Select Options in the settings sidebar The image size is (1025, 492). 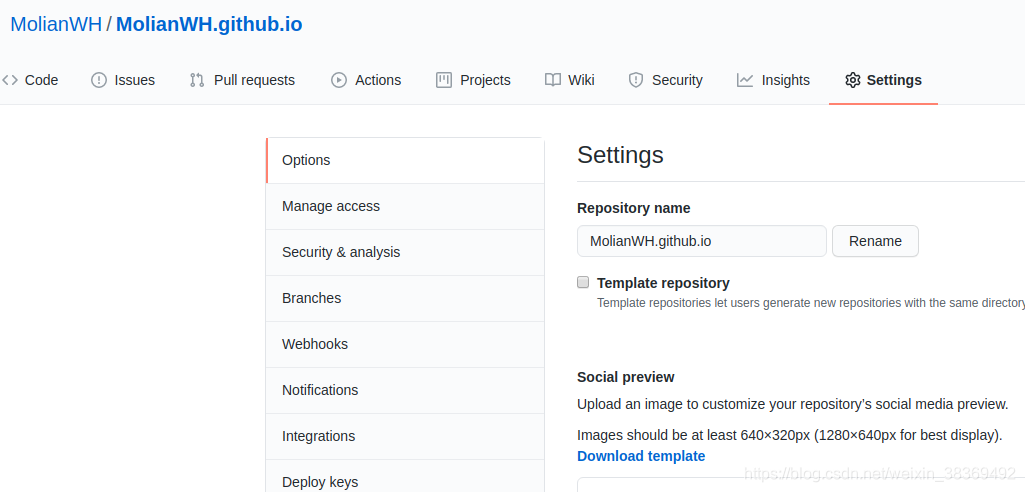click(405, 160)
